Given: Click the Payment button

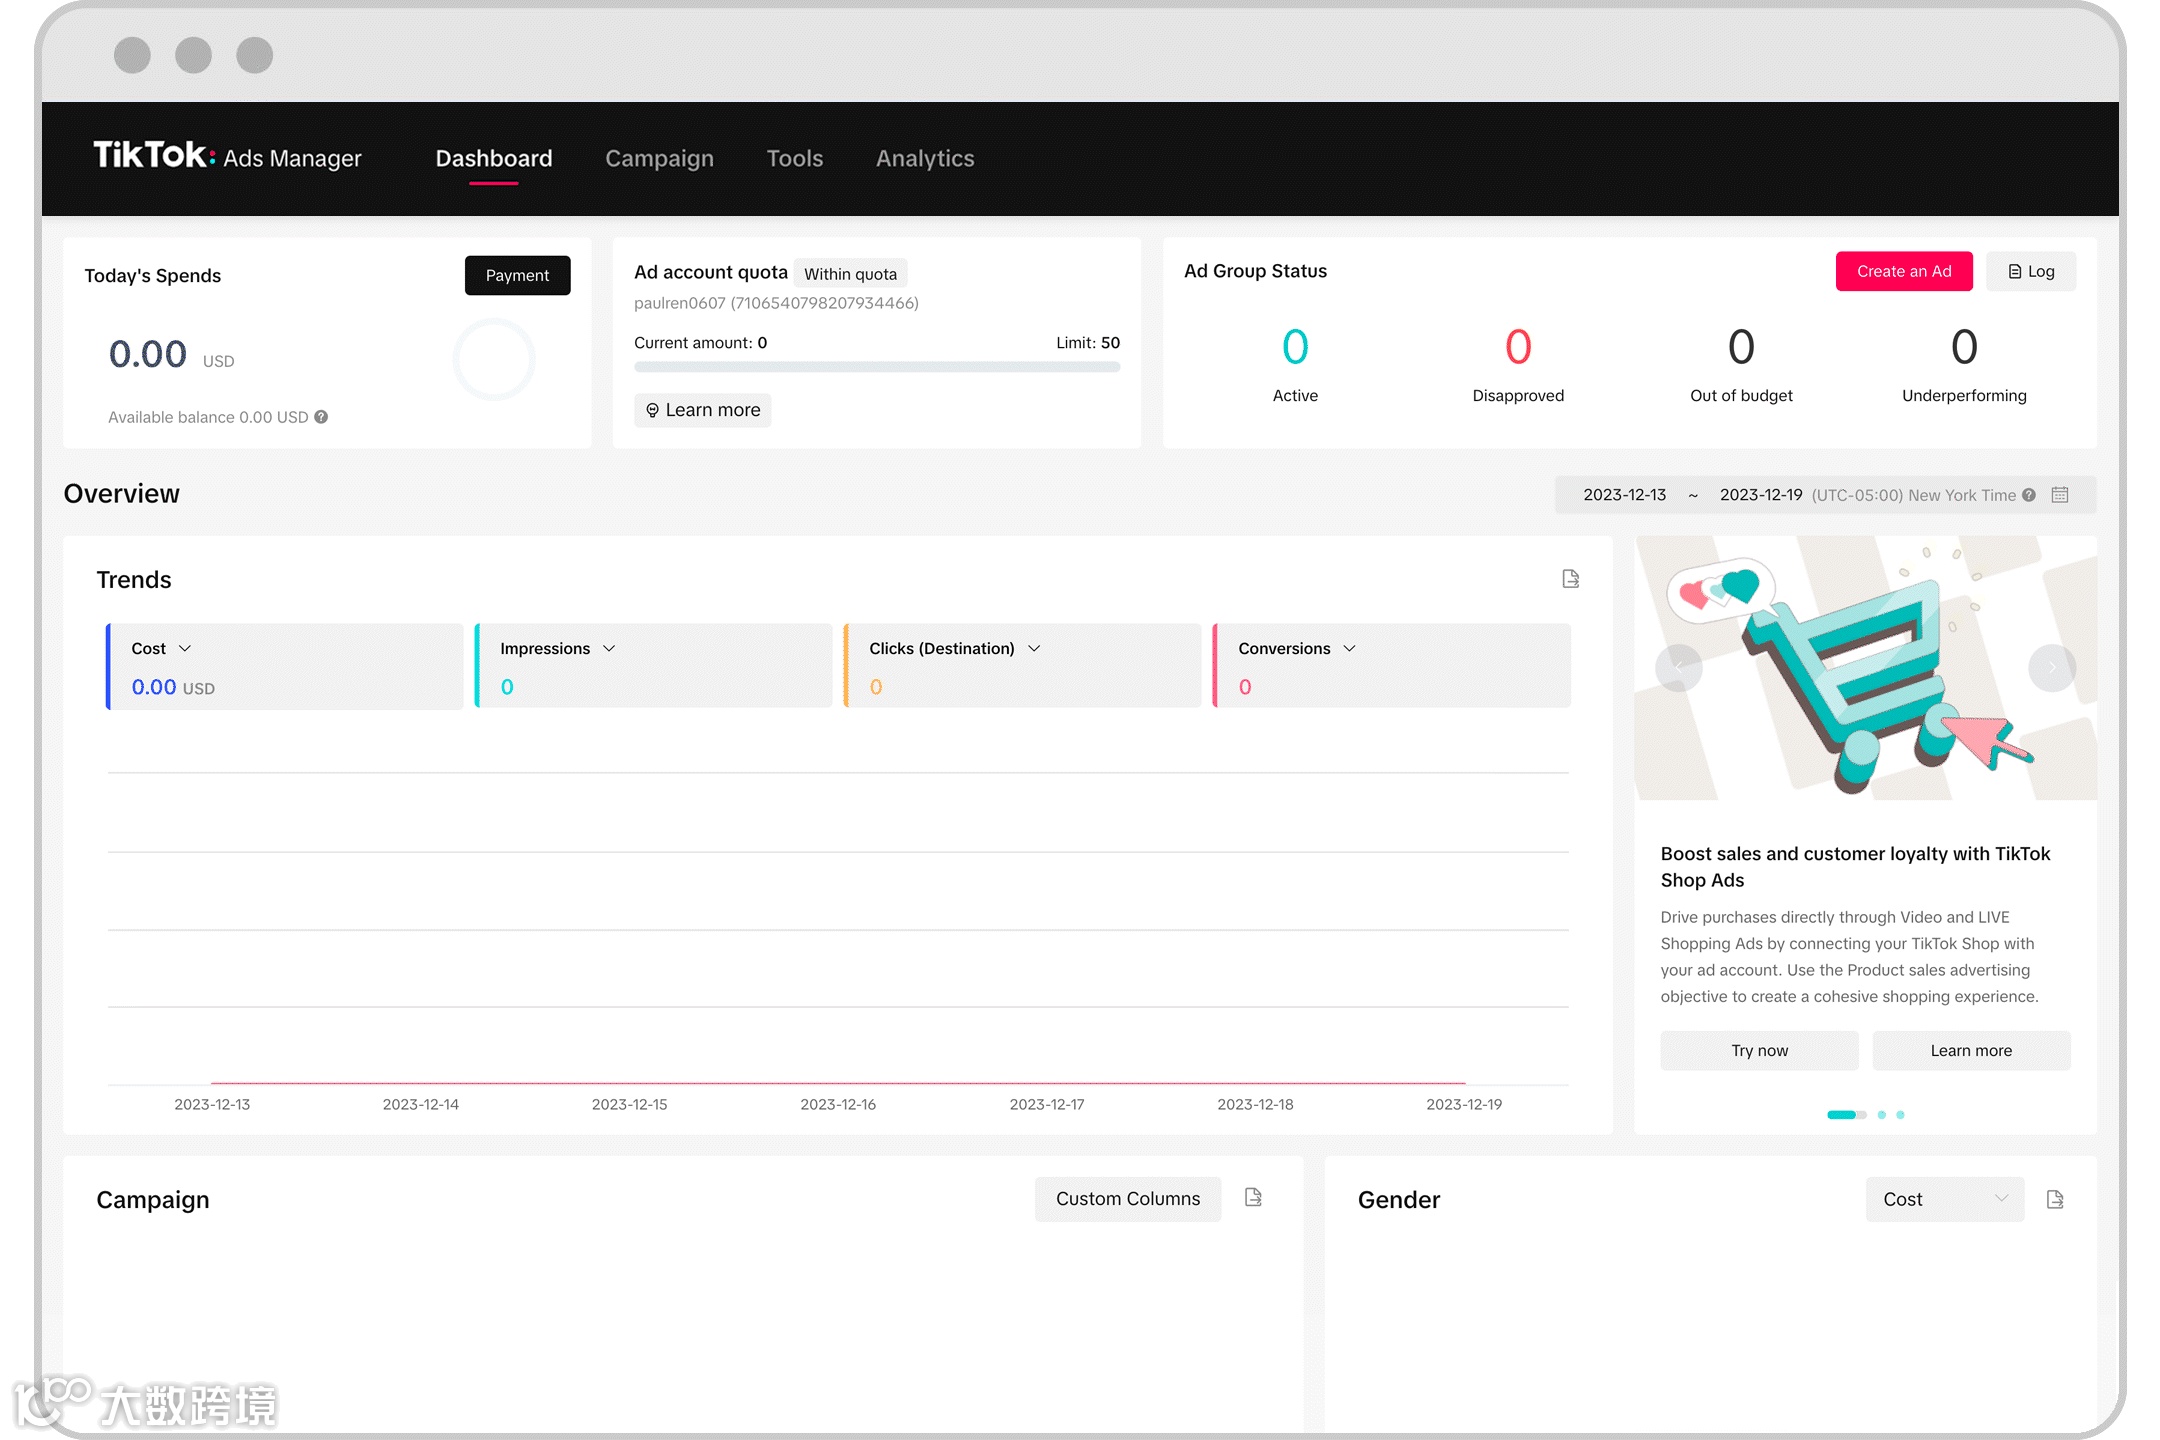Looking at the screenshot, I should 517,275.
